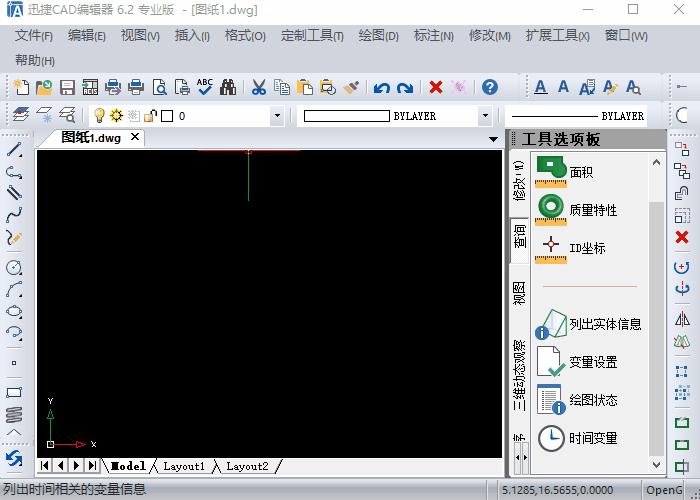Click 列出实体信息 tool
Screen dimensions: 700x500
click(x=589, y=324)
